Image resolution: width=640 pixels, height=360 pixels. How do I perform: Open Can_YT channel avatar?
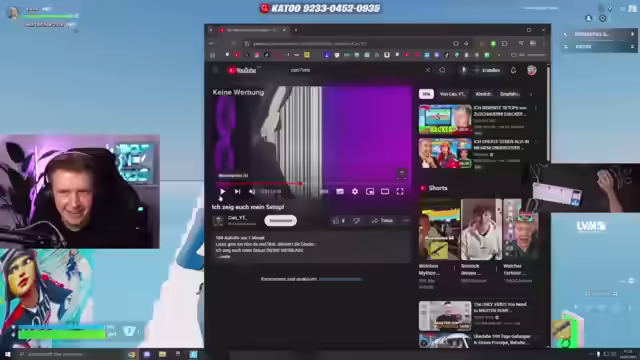(218, 221)
